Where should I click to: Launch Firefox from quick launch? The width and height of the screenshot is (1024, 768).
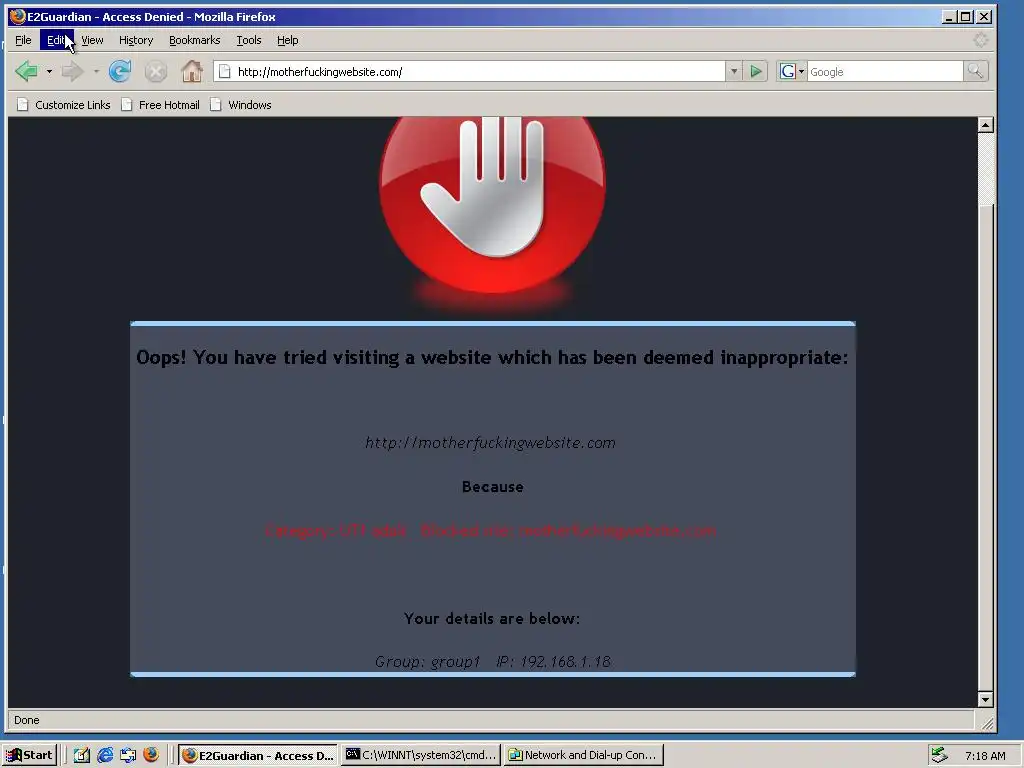(151, 755)
